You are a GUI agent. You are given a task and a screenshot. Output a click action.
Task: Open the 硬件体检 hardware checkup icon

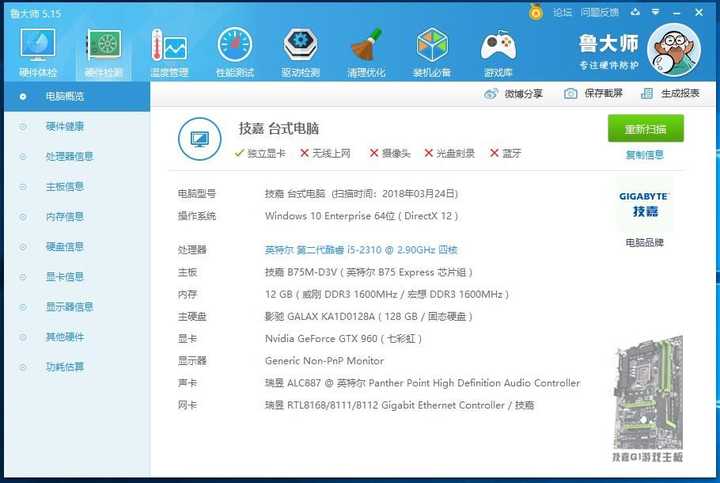tap(38, 52)
